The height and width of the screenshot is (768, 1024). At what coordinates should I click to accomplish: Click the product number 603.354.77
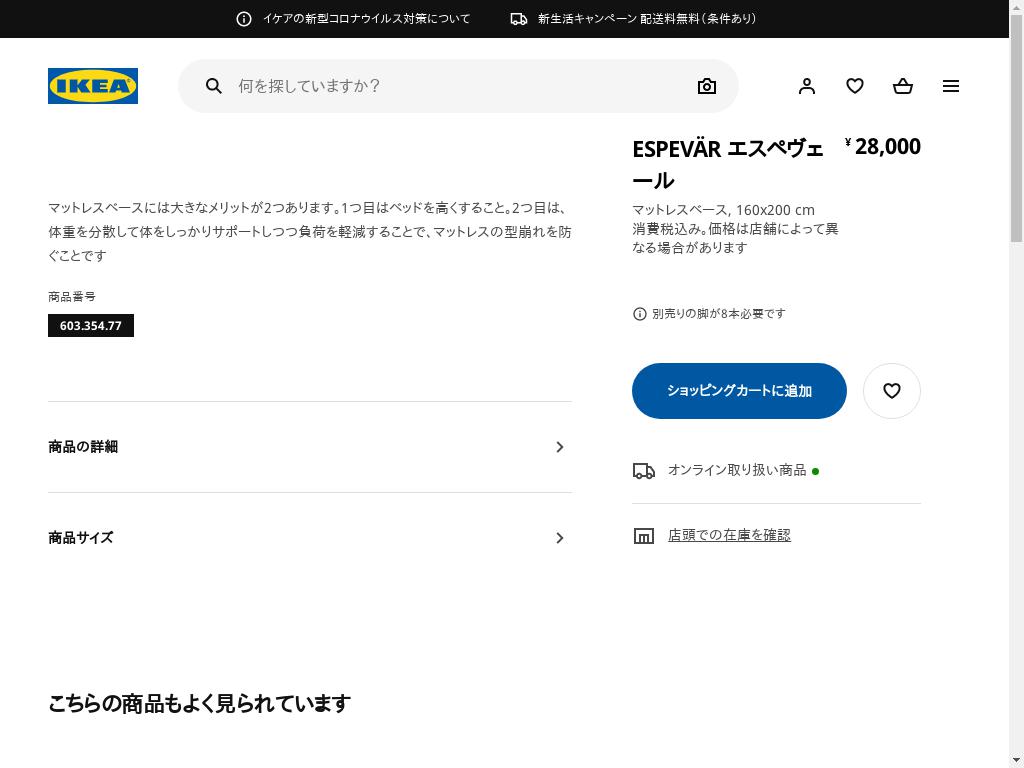91,325
